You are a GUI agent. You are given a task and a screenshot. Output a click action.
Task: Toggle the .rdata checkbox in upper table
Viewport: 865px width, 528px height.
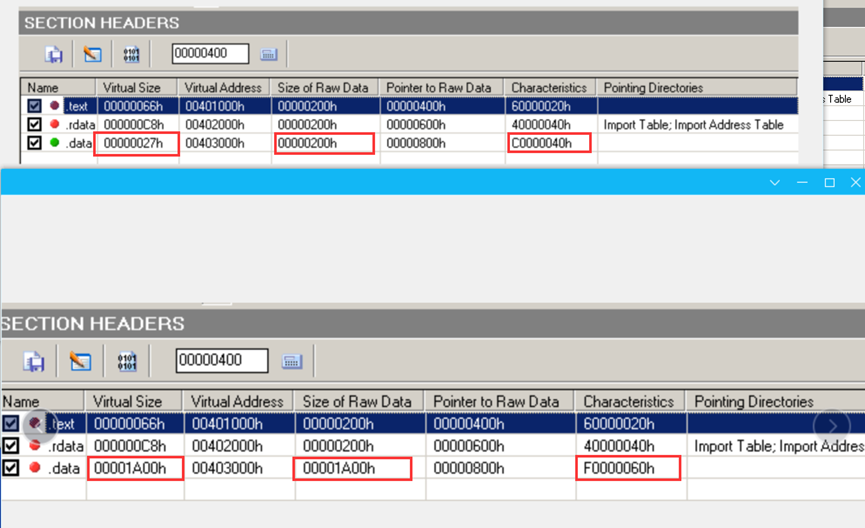pos(34,124)
